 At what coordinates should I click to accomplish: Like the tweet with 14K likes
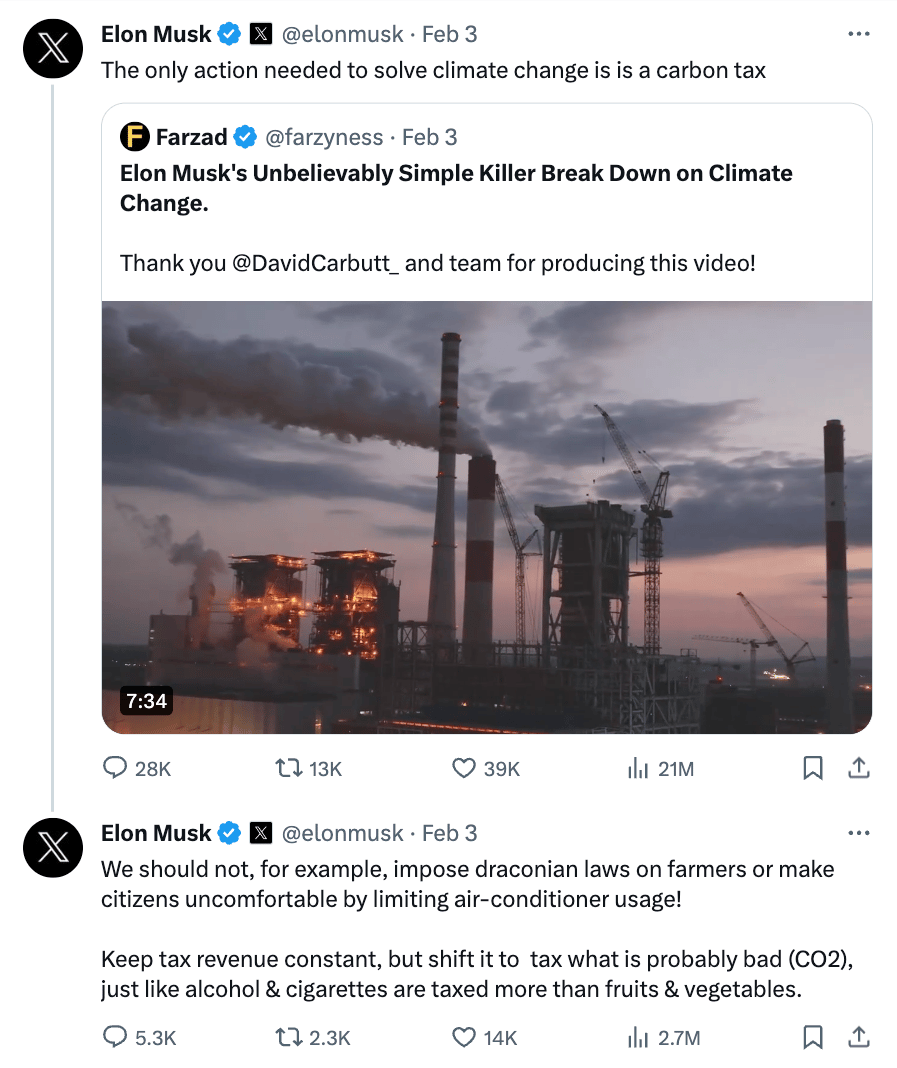click(x=463, y=1038)
